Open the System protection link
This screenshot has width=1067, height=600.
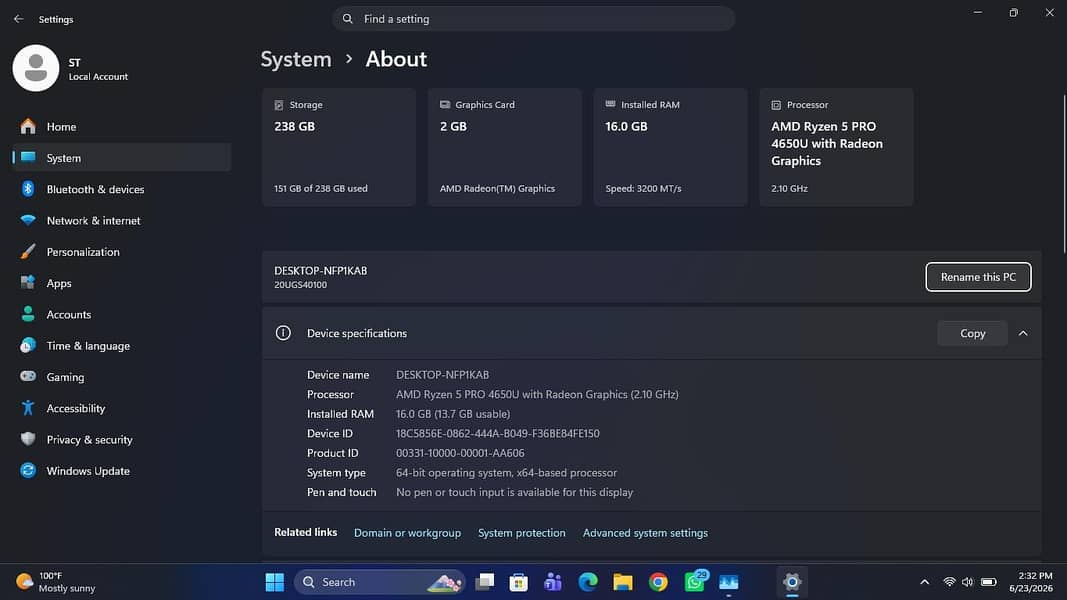[522, 533]
